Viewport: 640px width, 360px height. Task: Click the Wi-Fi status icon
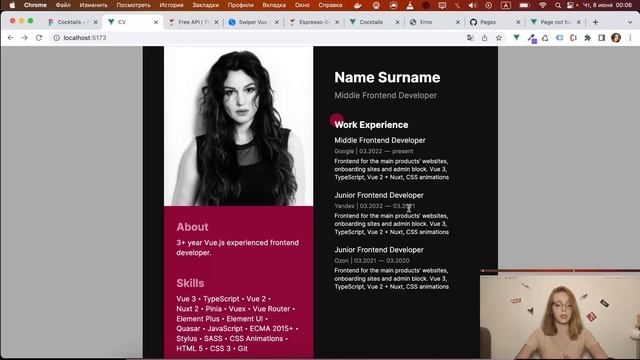pos(542,5)
